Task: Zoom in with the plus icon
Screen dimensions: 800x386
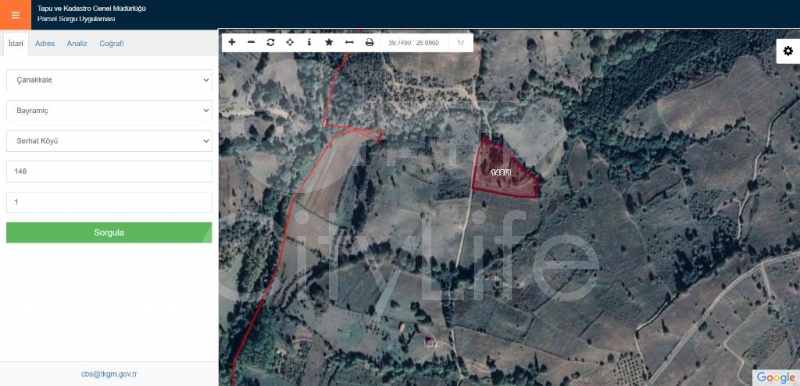Action: 232,42
